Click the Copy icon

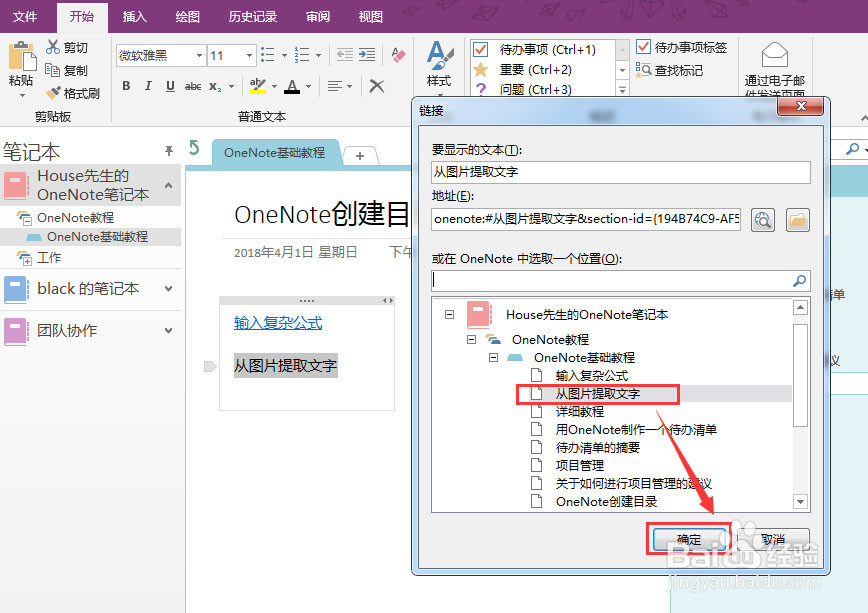point(53,70)
